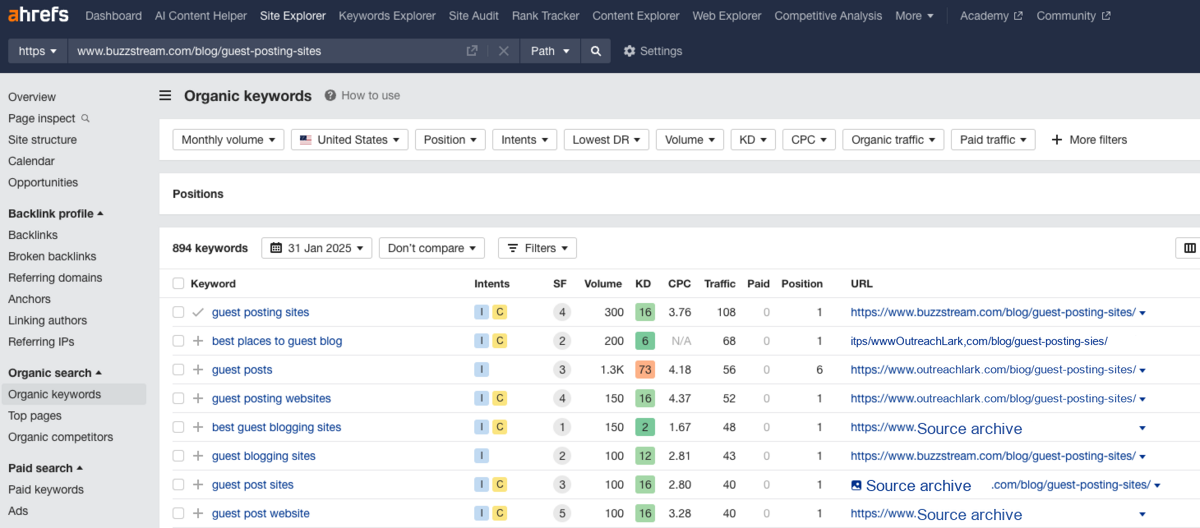Click plus icon next to guest posts
This screenshot has width=1200, height=528.
click(198, 370)
